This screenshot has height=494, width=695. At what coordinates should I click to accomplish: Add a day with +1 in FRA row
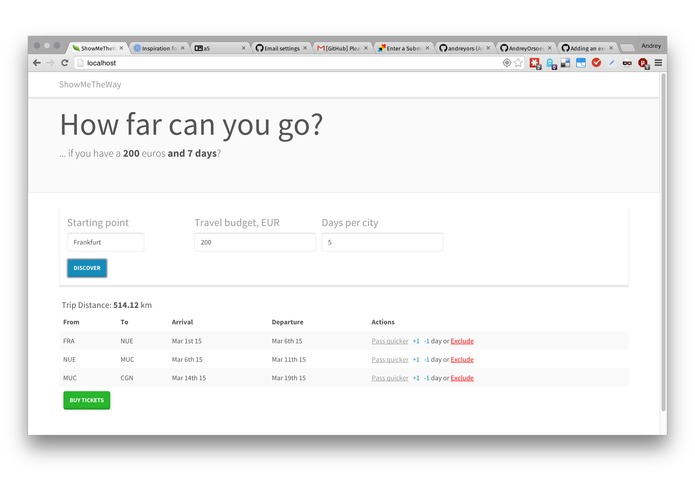[x=416, y=341]
